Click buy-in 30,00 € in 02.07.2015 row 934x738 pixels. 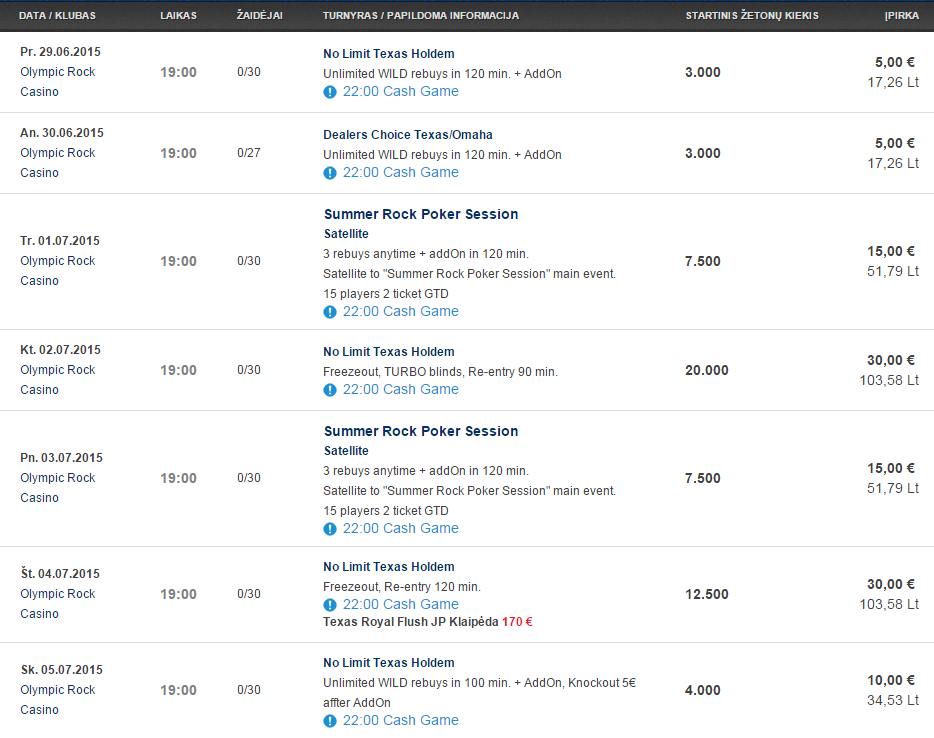click(x=891, y=360)
